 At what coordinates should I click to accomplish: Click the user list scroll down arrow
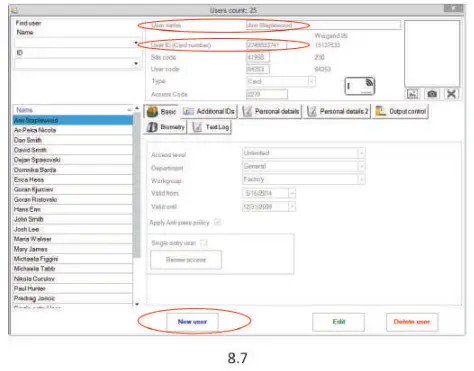[136, 304]
